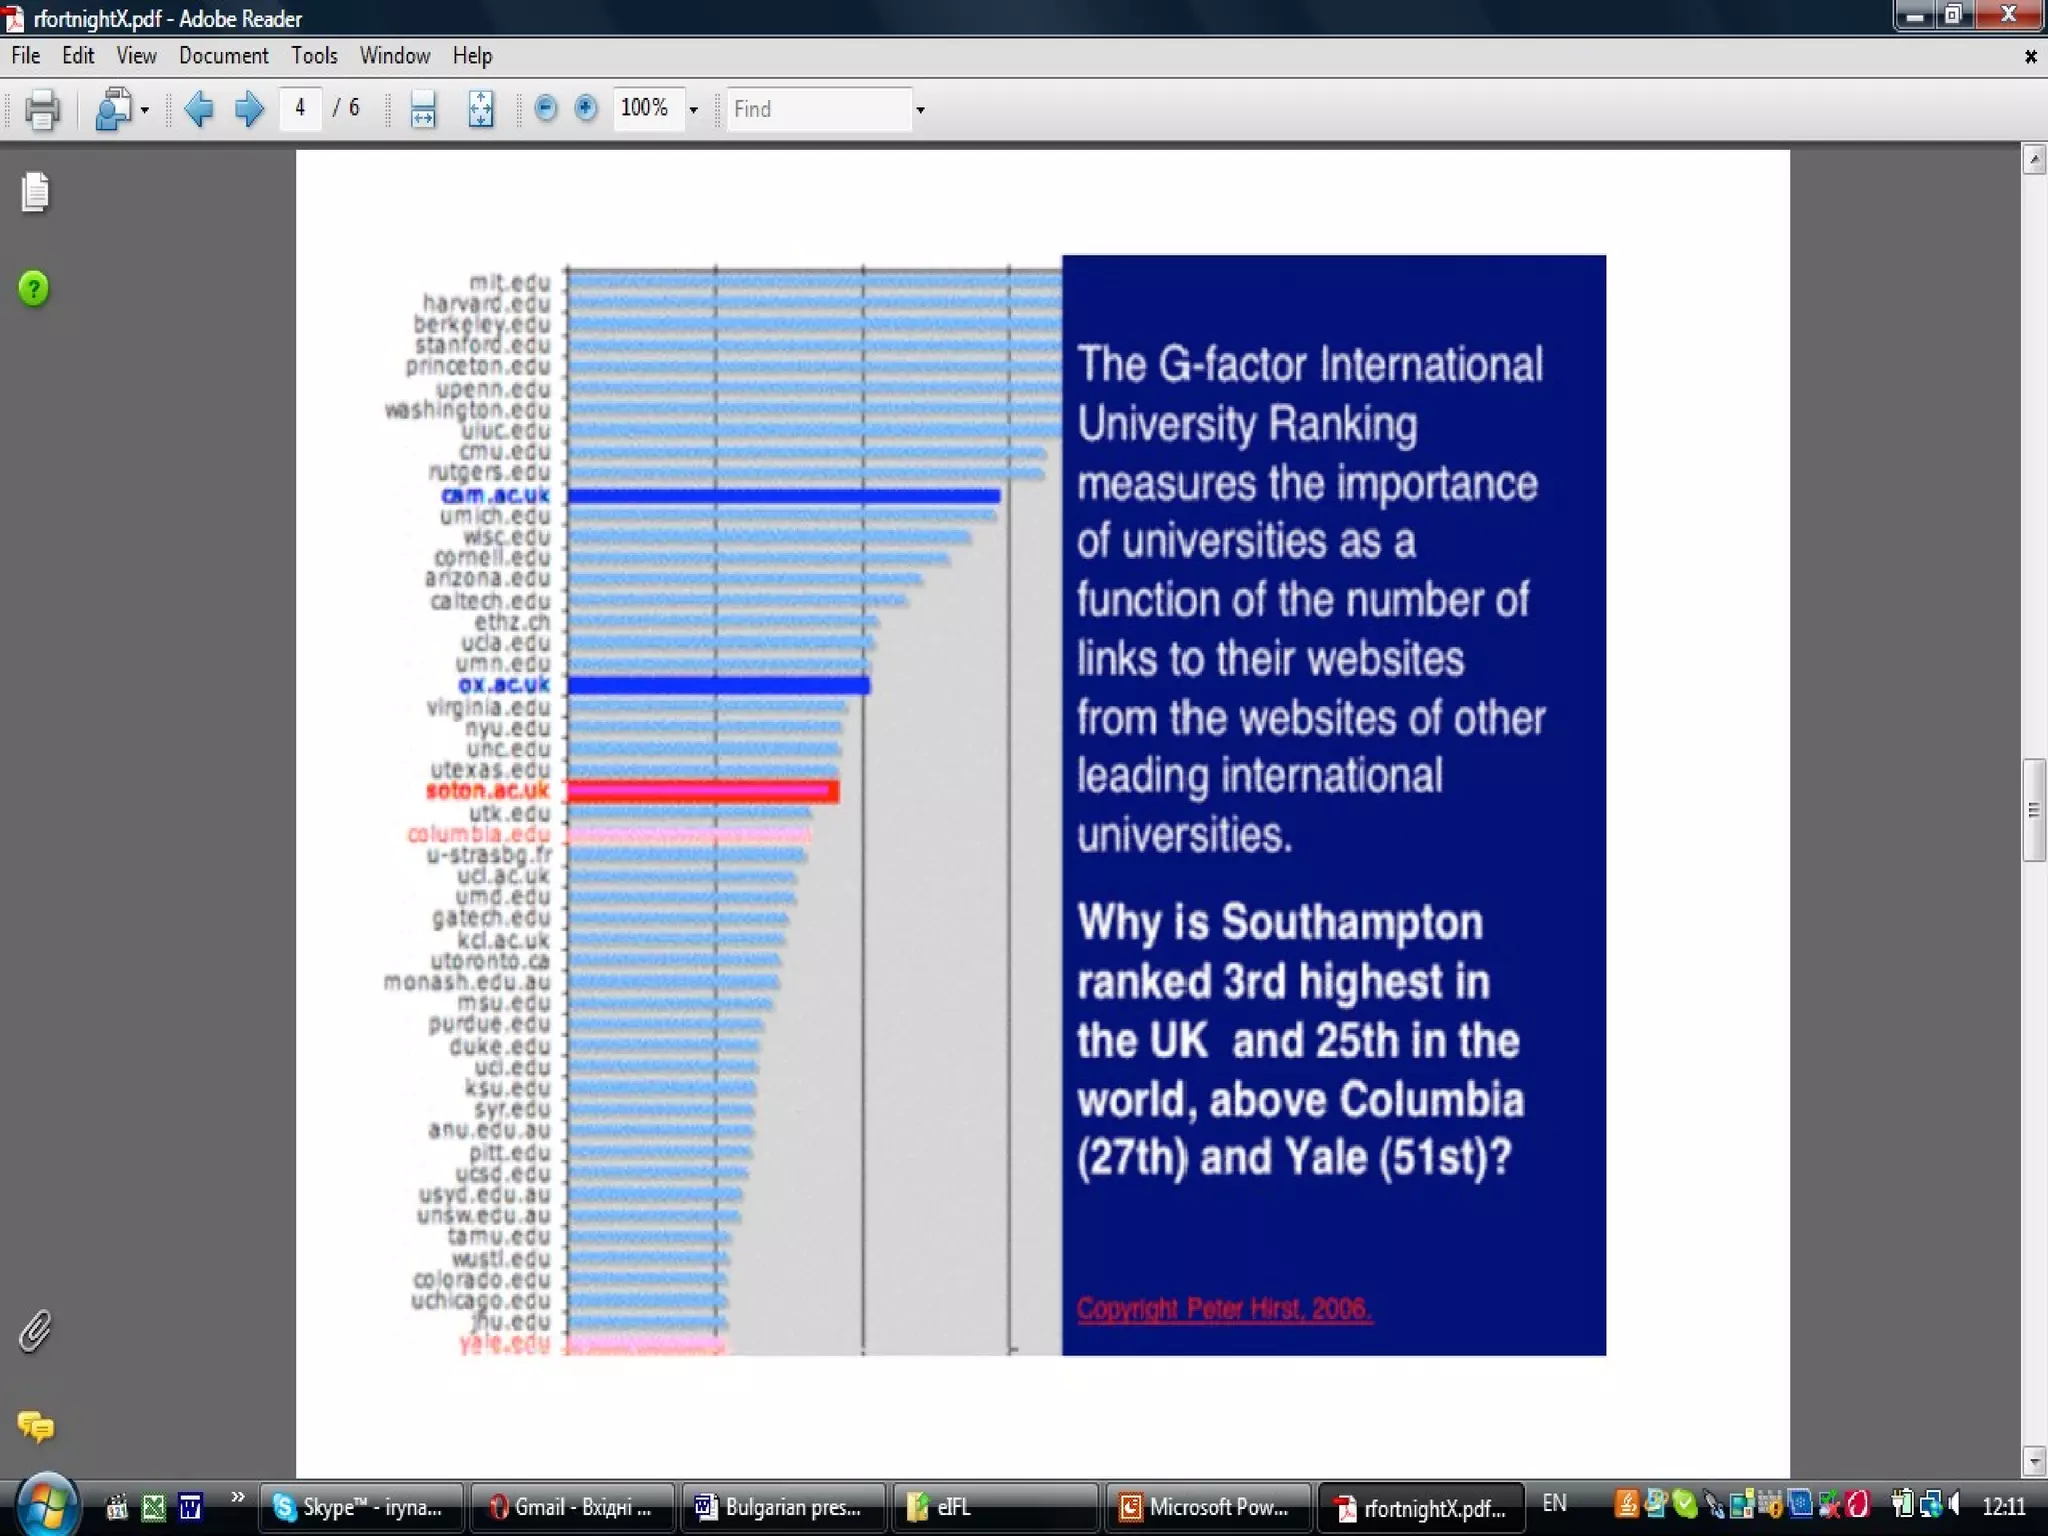Expand the zoom percentage dropdown

(x=693, y=110)
